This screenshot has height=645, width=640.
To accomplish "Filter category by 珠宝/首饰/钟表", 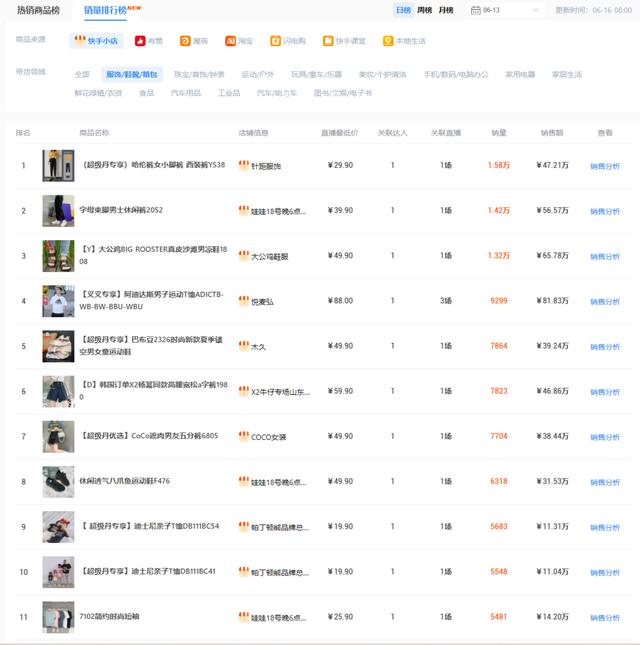I will (199, 74).
